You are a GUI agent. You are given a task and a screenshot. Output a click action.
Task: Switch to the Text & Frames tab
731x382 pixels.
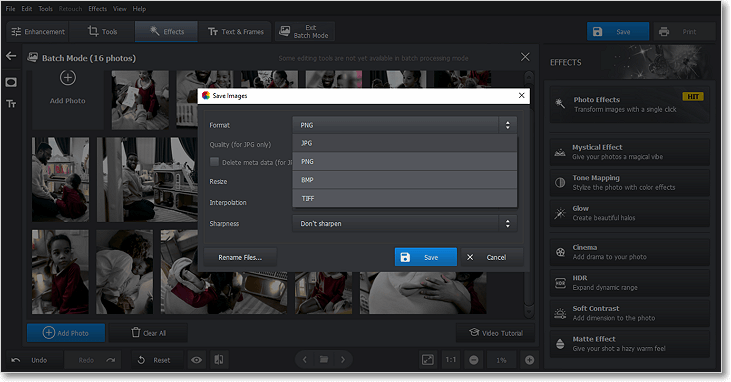(x=235, y=32)
